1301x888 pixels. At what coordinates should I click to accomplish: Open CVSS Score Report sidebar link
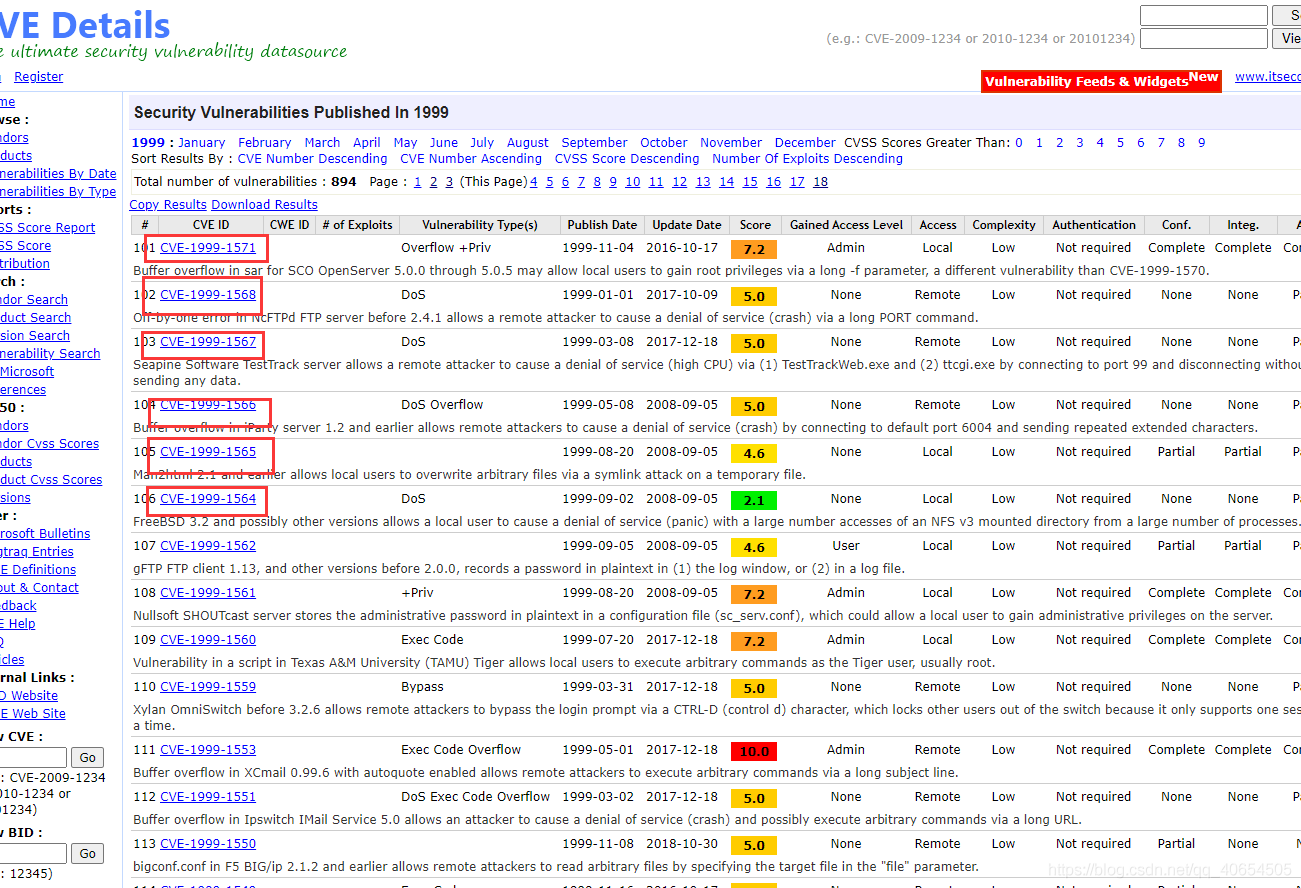47,228
